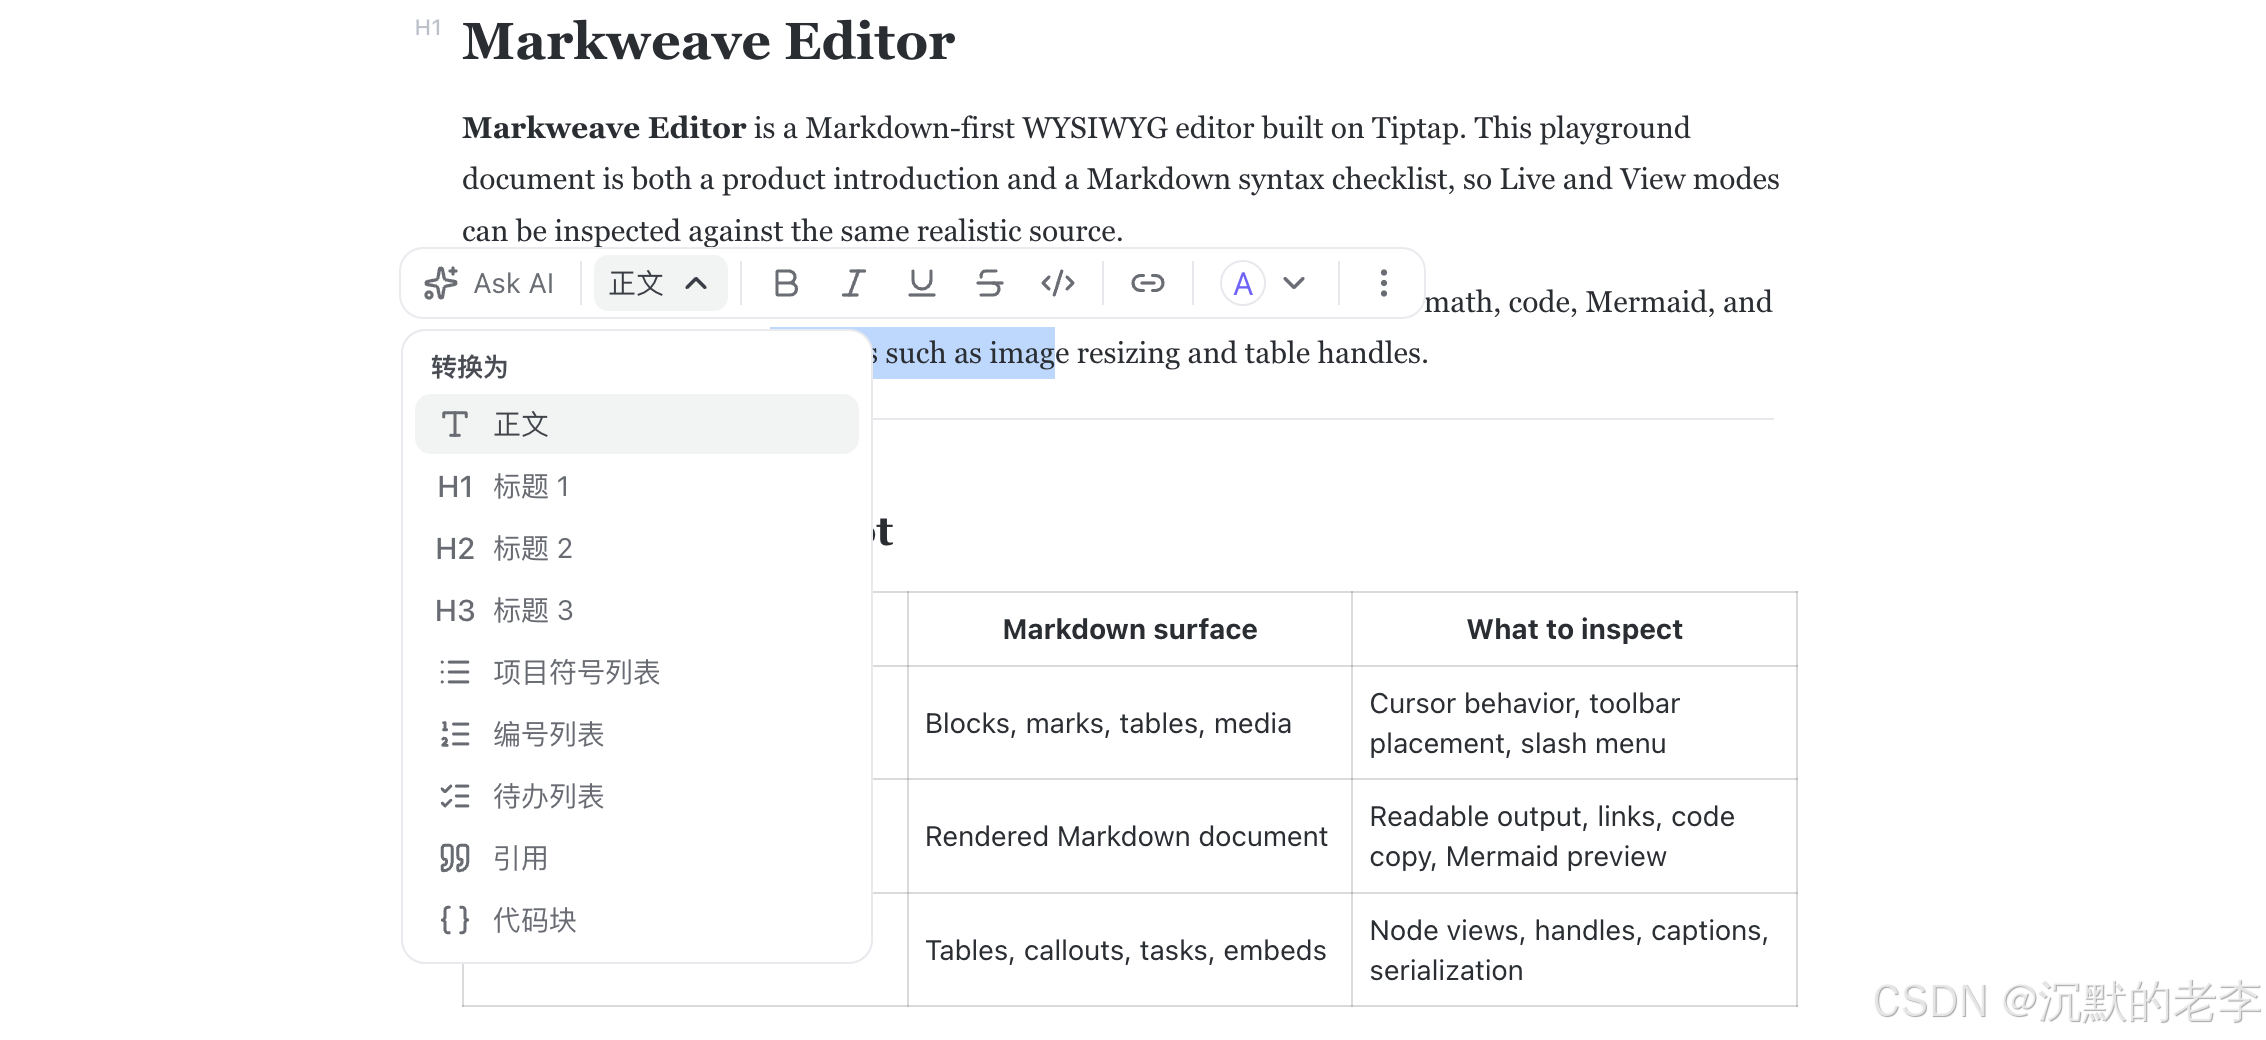The width and height of the screenshot is (2266, 1040).
Task: Collapse the 正文 block type dropdown
Action: pos(660,284)
